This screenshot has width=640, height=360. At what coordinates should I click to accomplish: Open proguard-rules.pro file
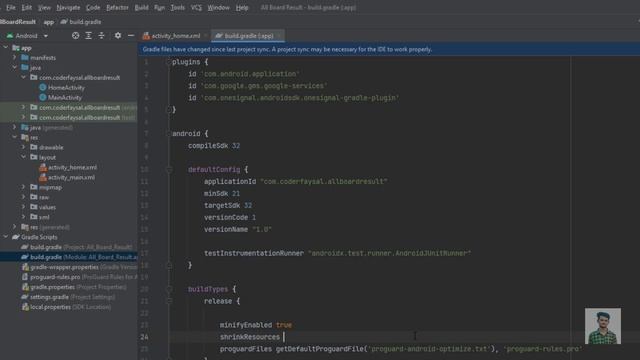[79, 277]
